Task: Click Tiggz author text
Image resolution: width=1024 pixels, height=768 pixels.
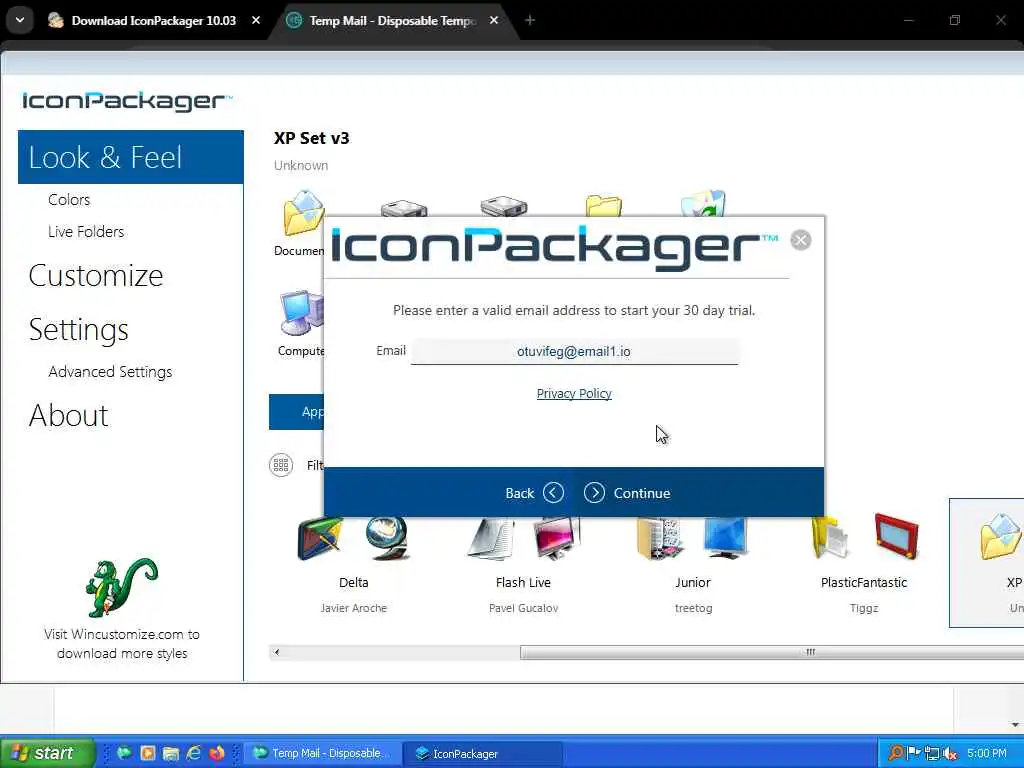Action: (864, 609)
